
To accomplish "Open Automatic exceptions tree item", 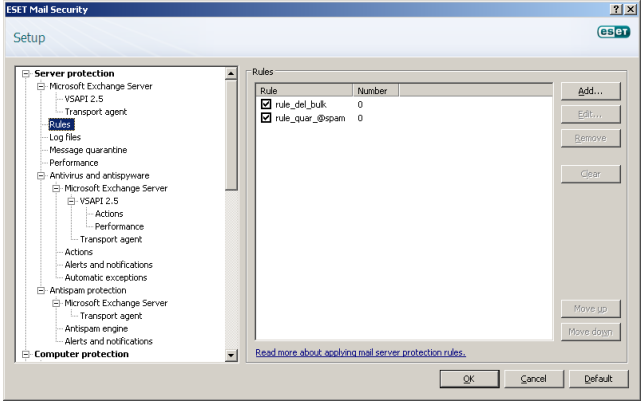I will [x=106, y=278].
